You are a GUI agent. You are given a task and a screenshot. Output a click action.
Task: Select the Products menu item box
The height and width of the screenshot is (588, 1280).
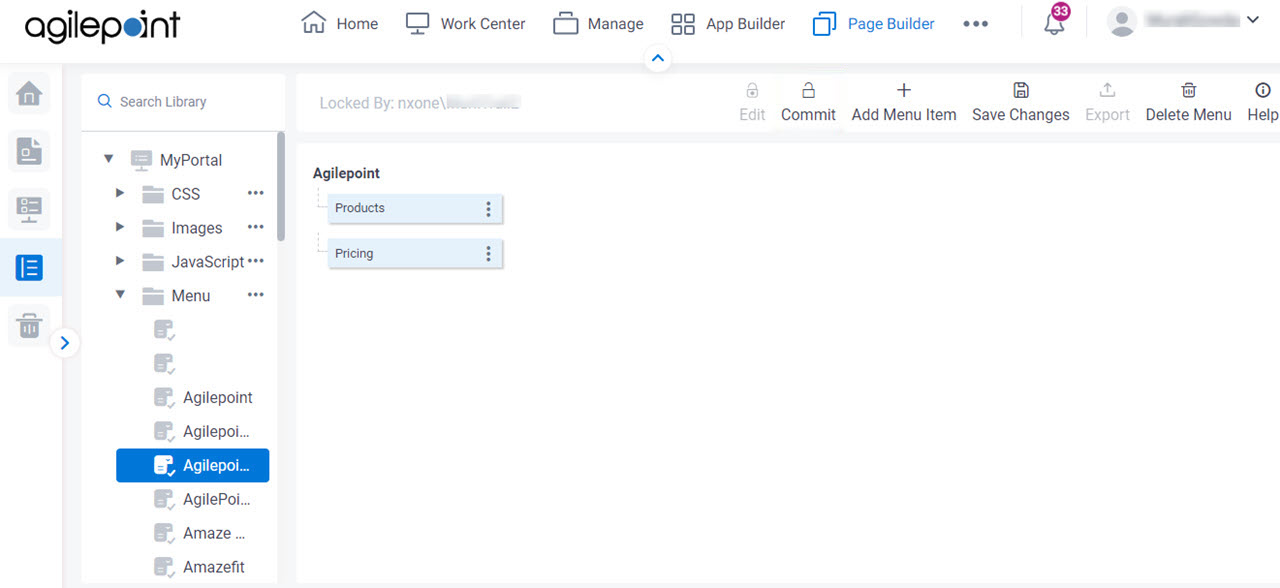click(x=415, y=208)
